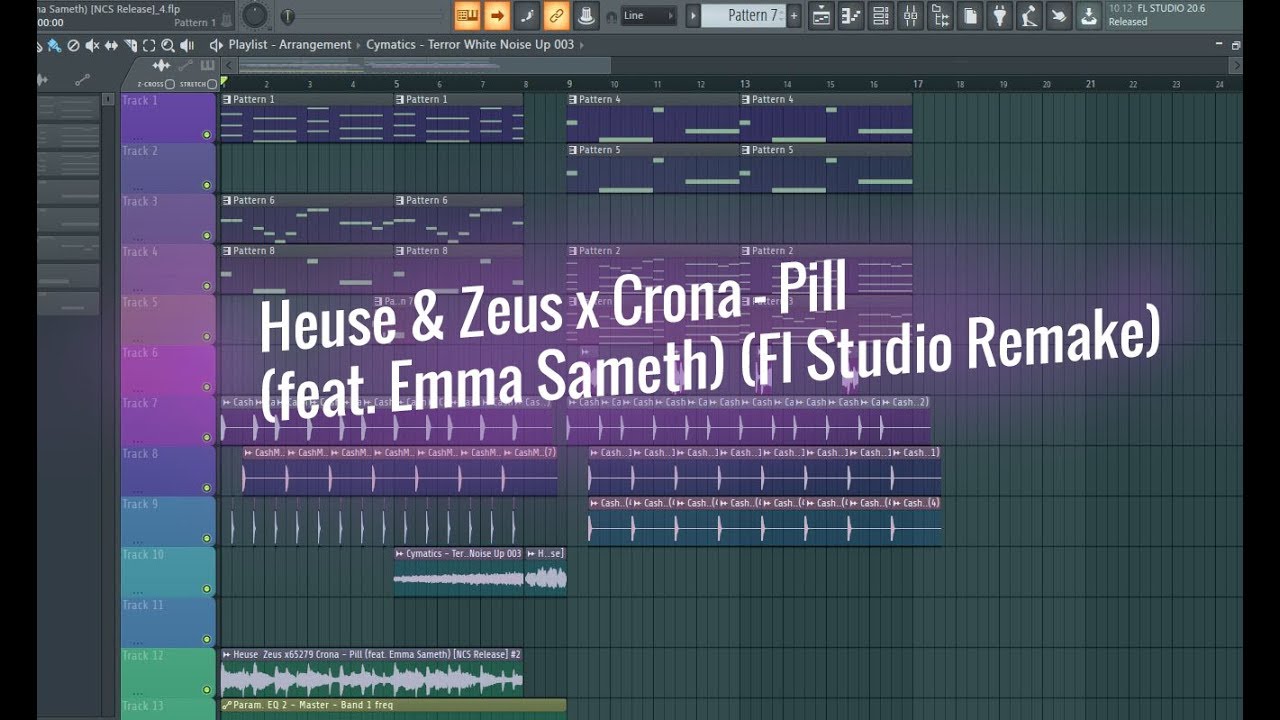
Task: Mute Track 1 using green dot
Action: 207,134
